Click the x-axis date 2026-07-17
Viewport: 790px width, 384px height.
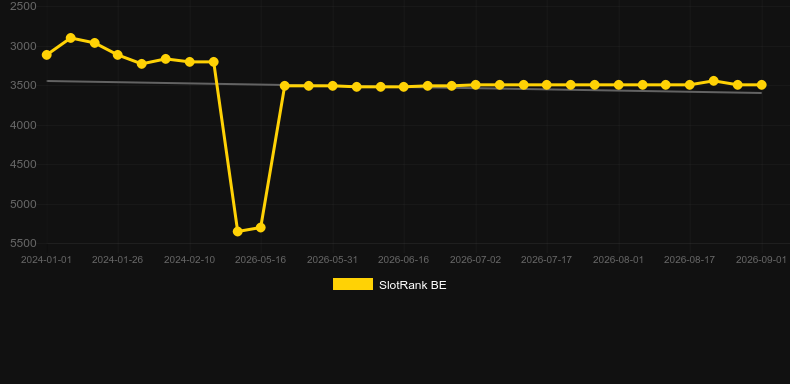547,260
